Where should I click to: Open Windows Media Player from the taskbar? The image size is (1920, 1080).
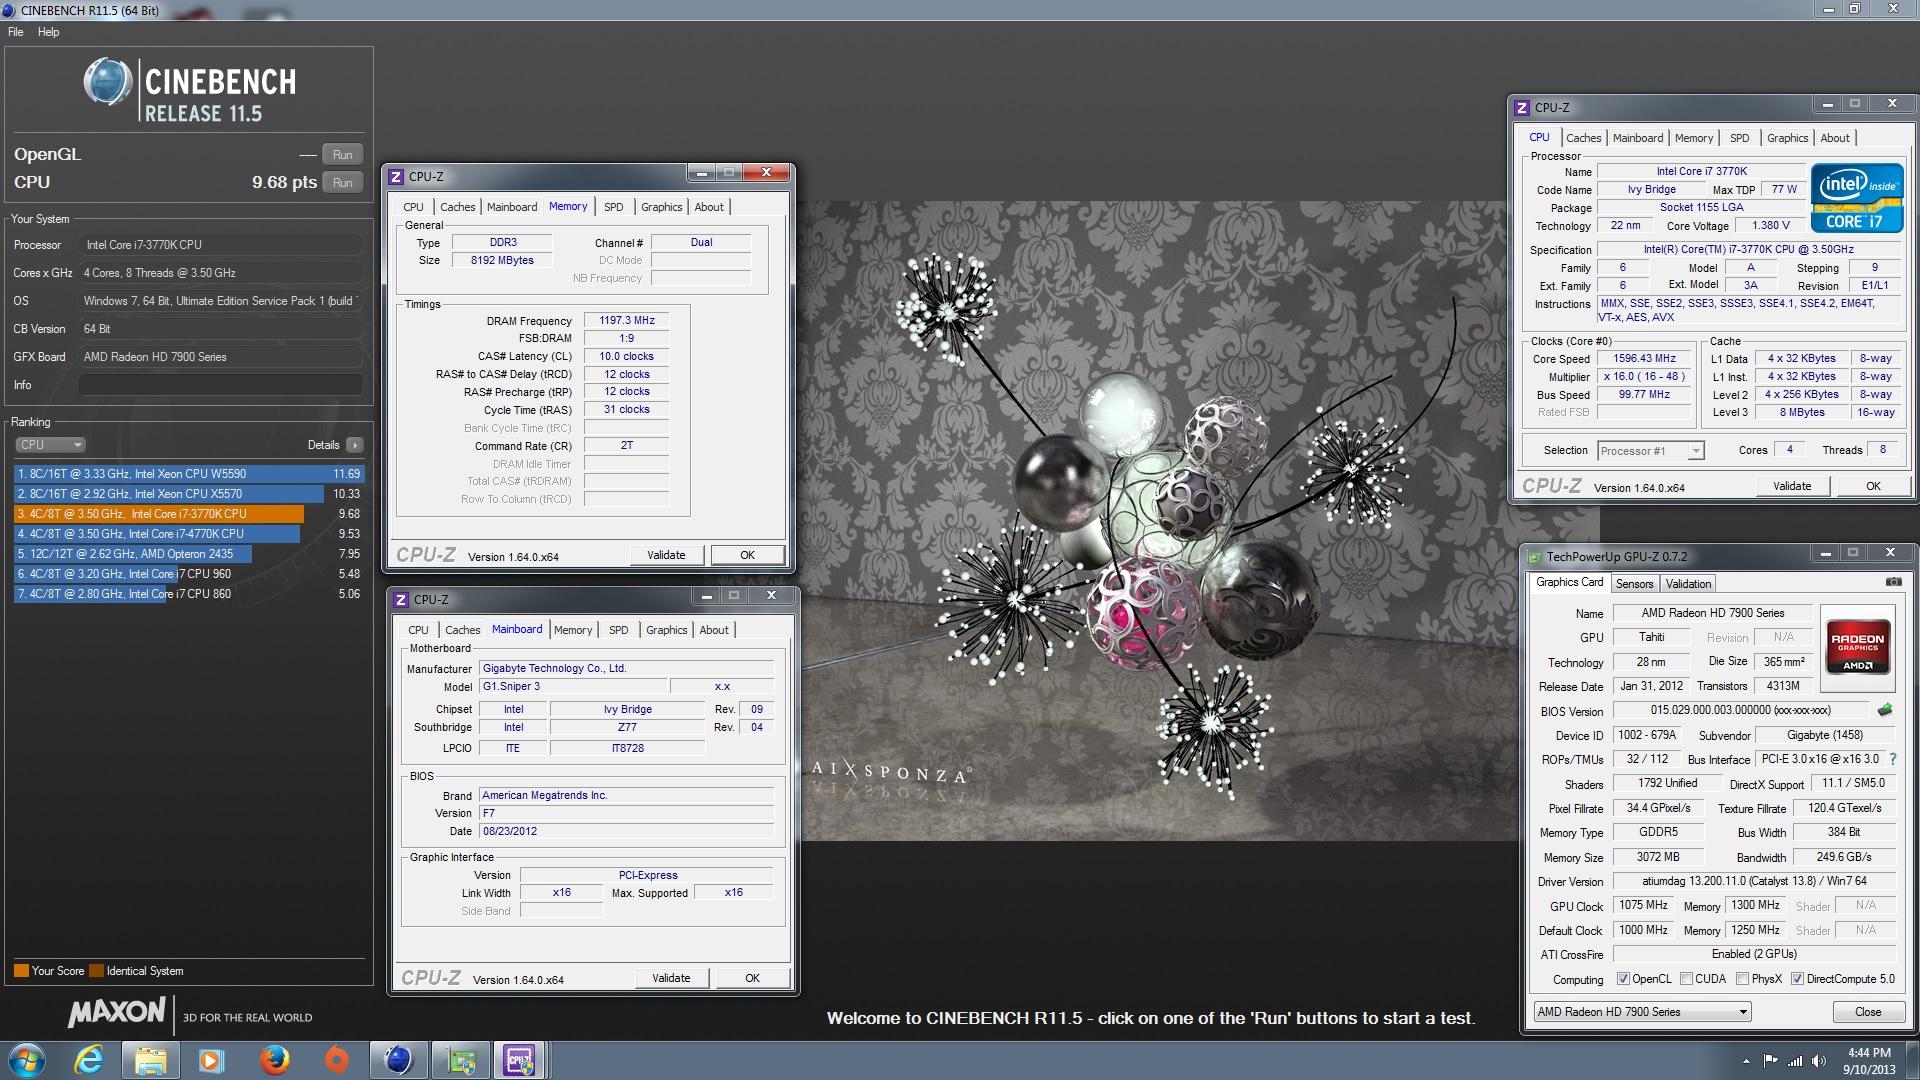pyautogui.click(x=212, y=1060)
